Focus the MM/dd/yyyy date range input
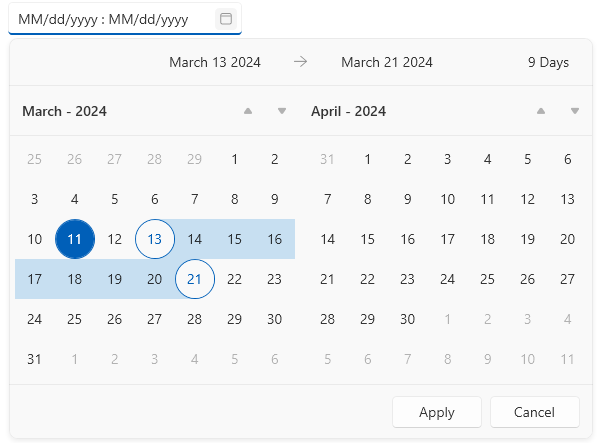Image resolution: width=604 pixels, height=448 pixels. pyautogui.click(x=105, y=19)
